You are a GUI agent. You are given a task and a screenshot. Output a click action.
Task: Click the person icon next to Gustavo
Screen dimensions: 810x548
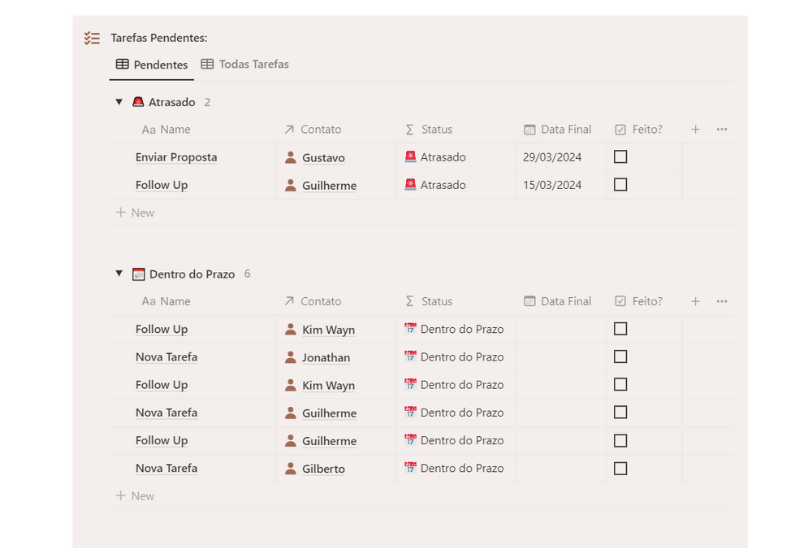coord(291,157)
